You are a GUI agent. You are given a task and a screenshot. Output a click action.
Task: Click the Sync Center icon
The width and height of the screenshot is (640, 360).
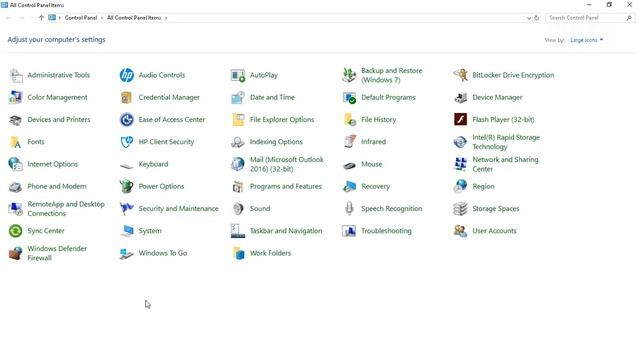pos(16,231)
